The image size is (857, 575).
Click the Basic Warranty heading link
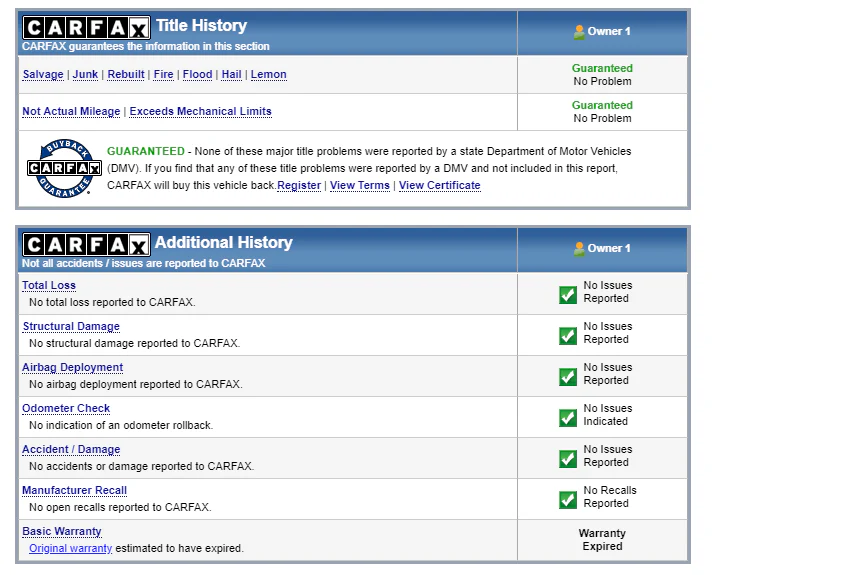coord(62,531)
